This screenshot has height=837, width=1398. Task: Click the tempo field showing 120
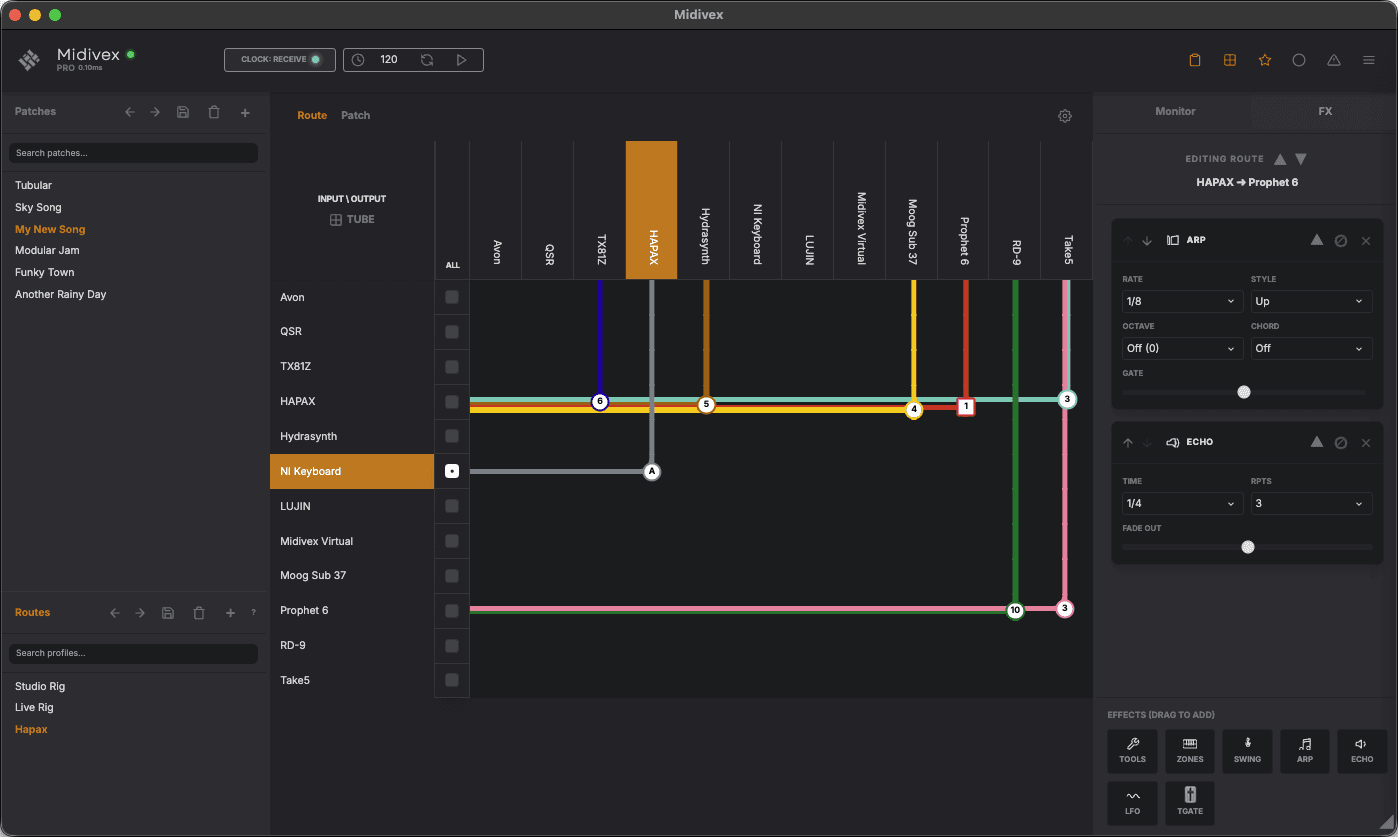coord(389,59)
